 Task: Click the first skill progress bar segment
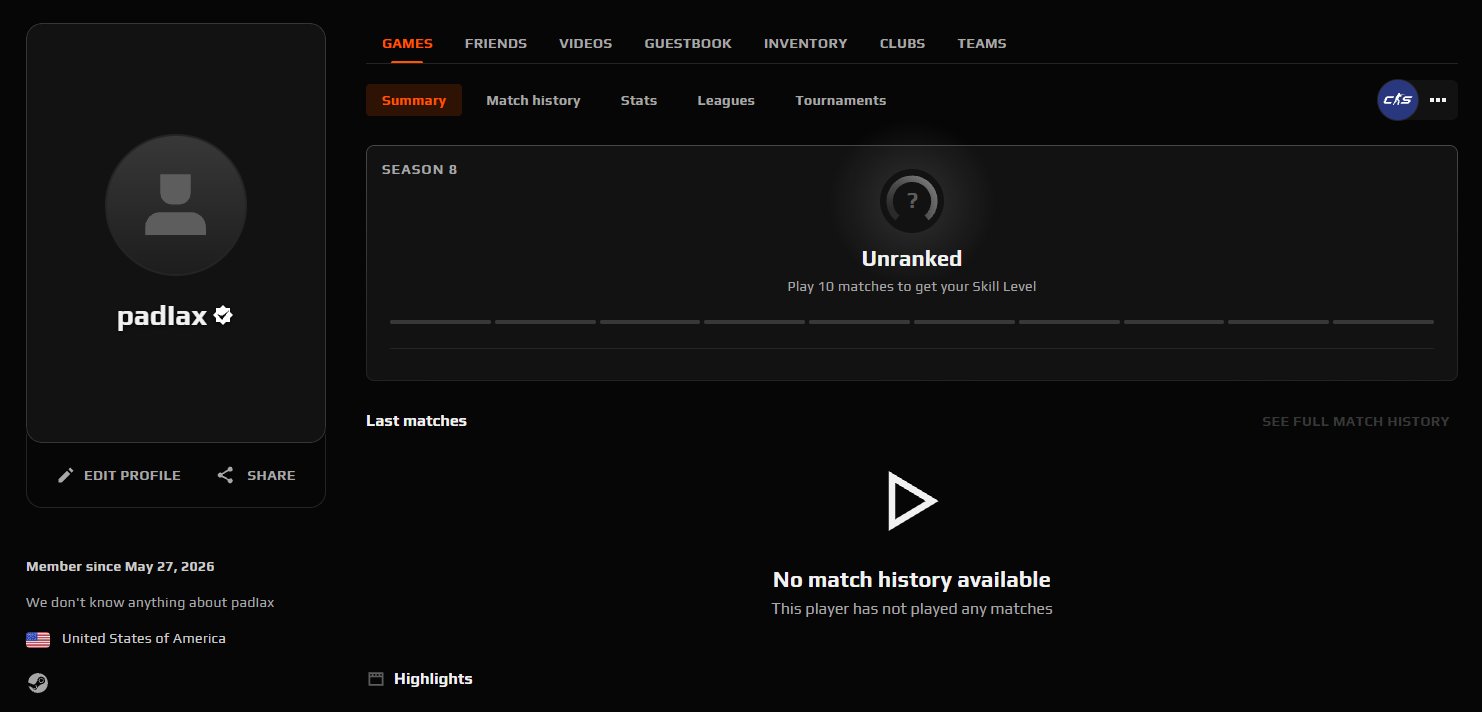(x=440, y=322)
